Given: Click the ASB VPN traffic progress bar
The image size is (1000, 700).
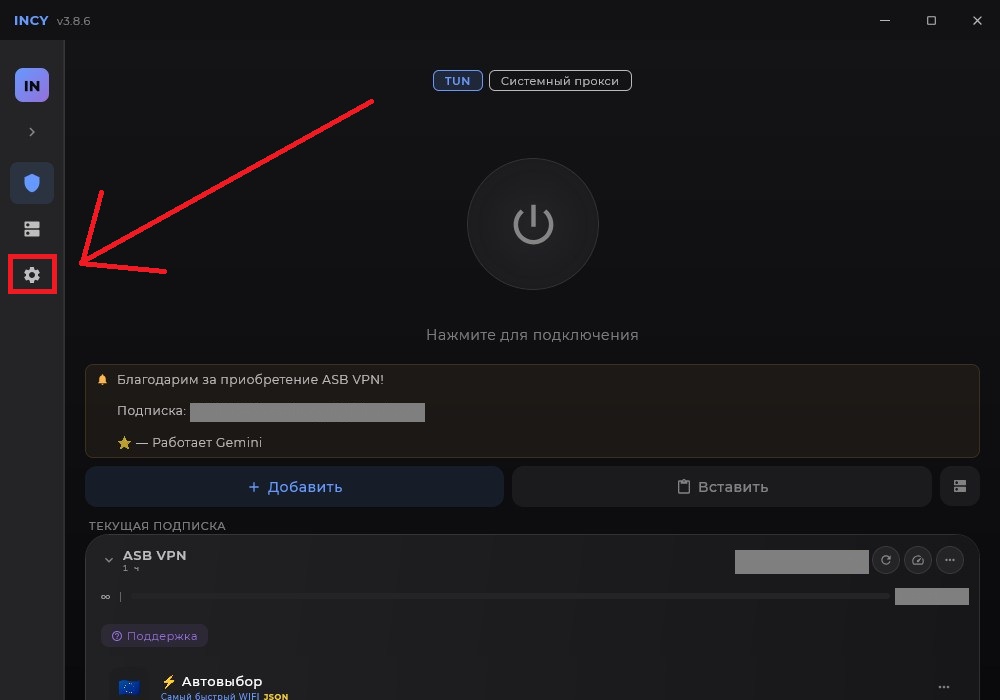Looking at the screenshot, I should pyautogui.click(x=510, y=596).
